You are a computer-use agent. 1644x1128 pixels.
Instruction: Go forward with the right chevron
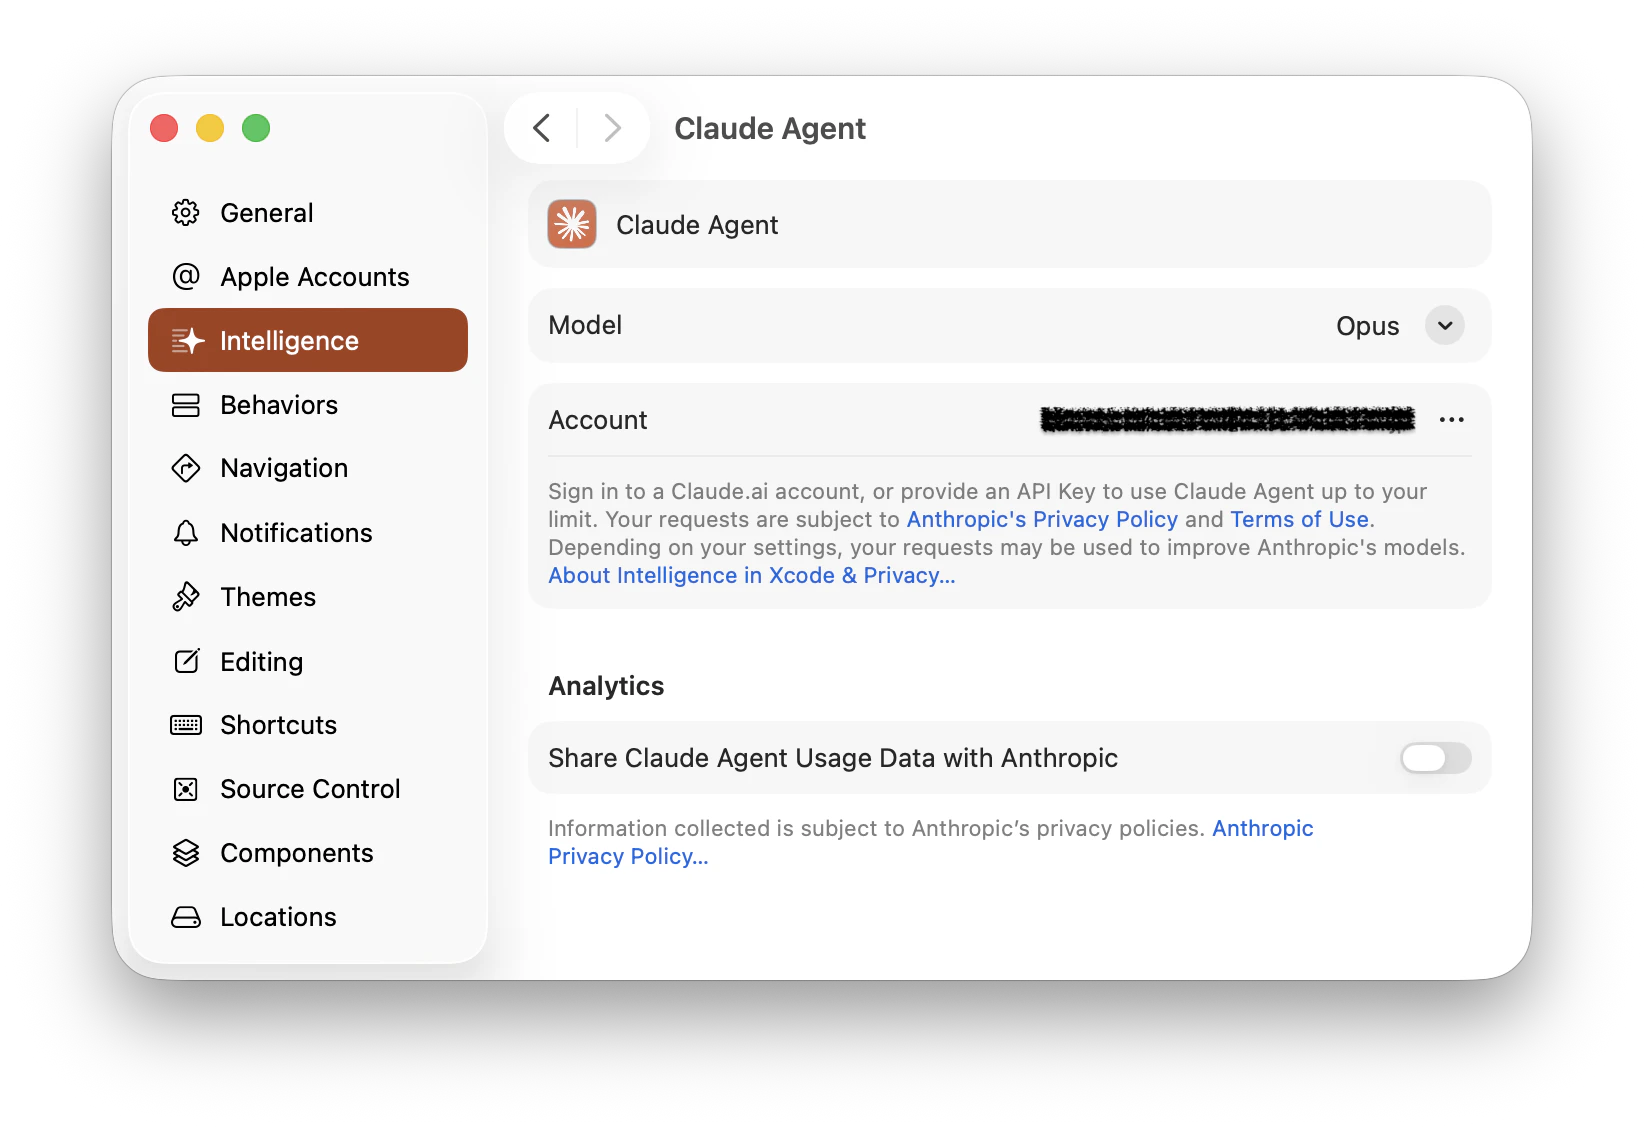(x=612, y=128)
